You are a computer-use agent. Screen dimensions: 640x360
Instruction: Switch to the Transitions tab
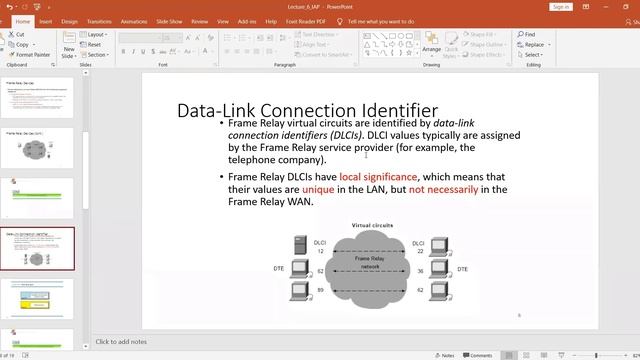point(99,22)
